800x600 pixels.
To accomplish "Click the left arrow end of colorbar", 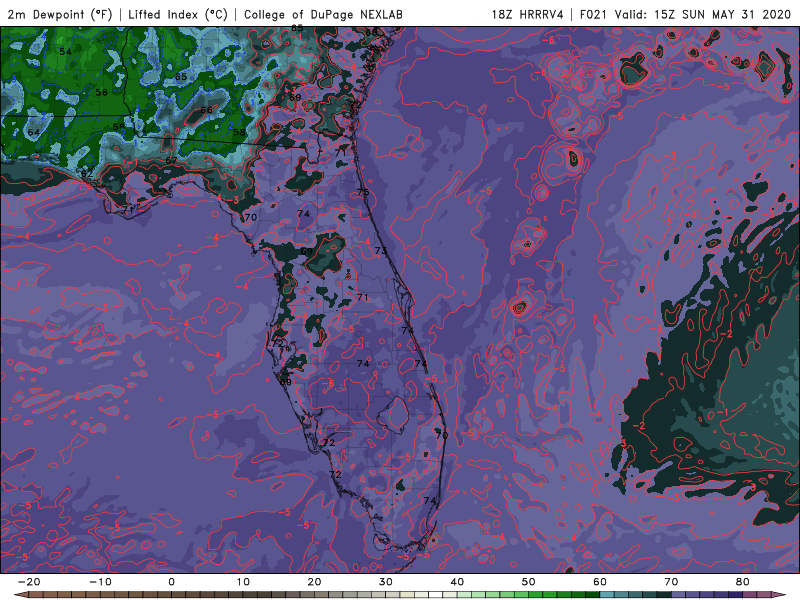I will tap(20, 595).
